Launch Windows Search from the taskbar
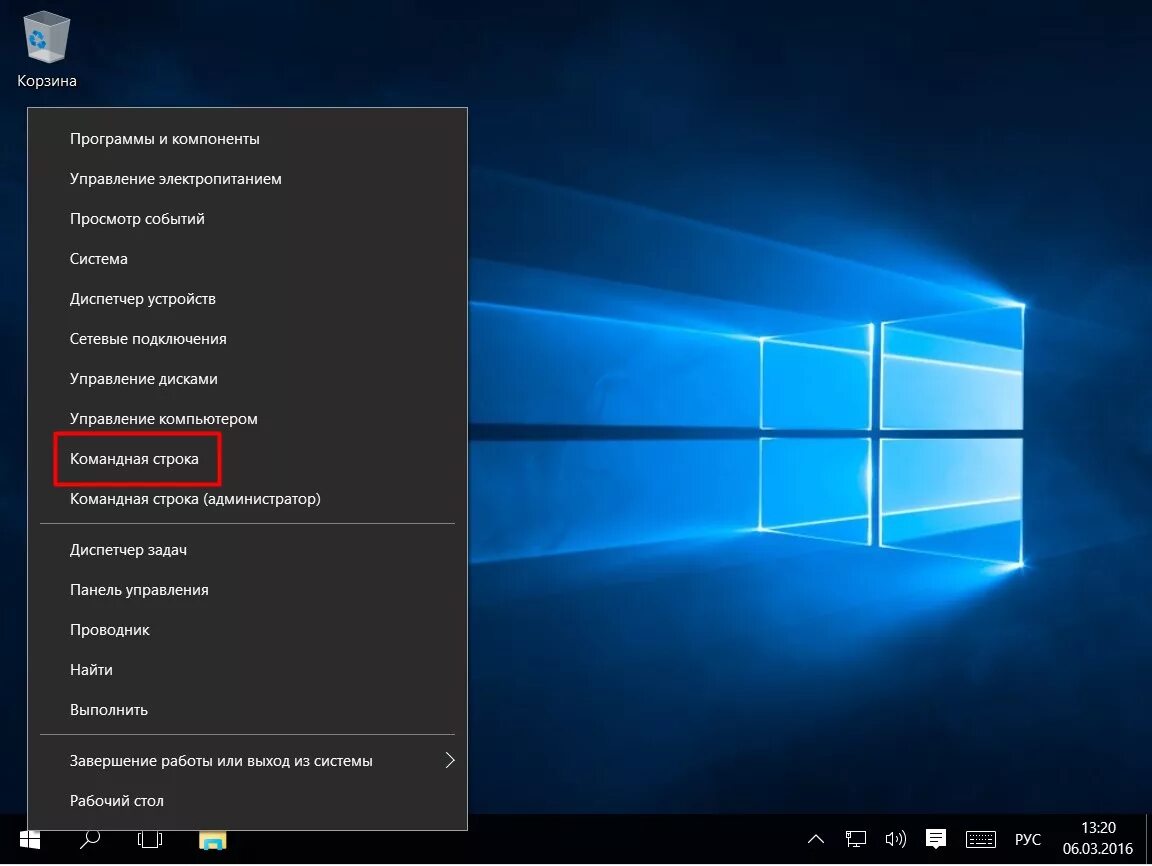This screenshot has height=866, width=1152. pyautogui.click(x=88, y=839)
